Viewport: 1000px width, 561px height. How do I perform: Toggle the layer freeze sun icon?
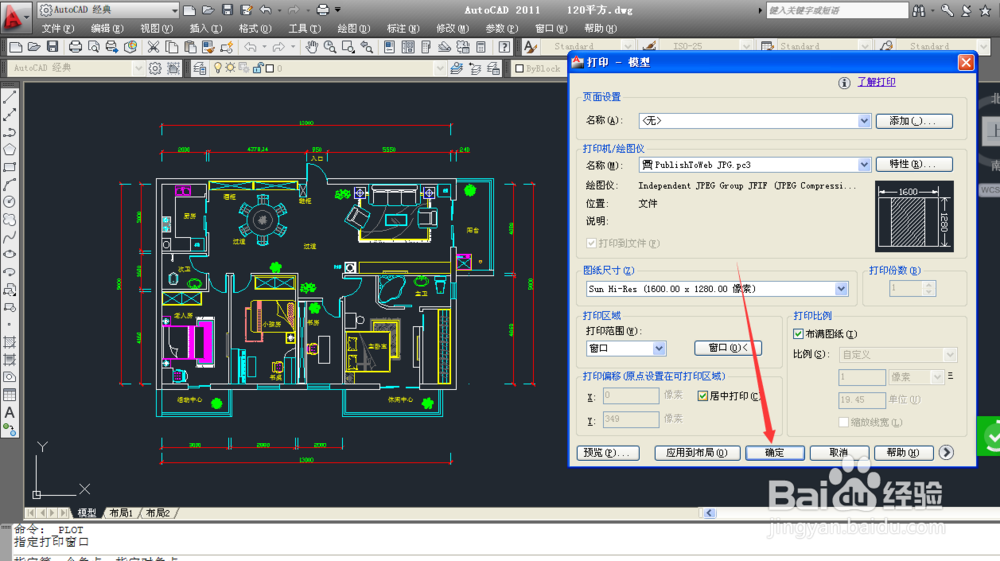[x=230, y=68]
